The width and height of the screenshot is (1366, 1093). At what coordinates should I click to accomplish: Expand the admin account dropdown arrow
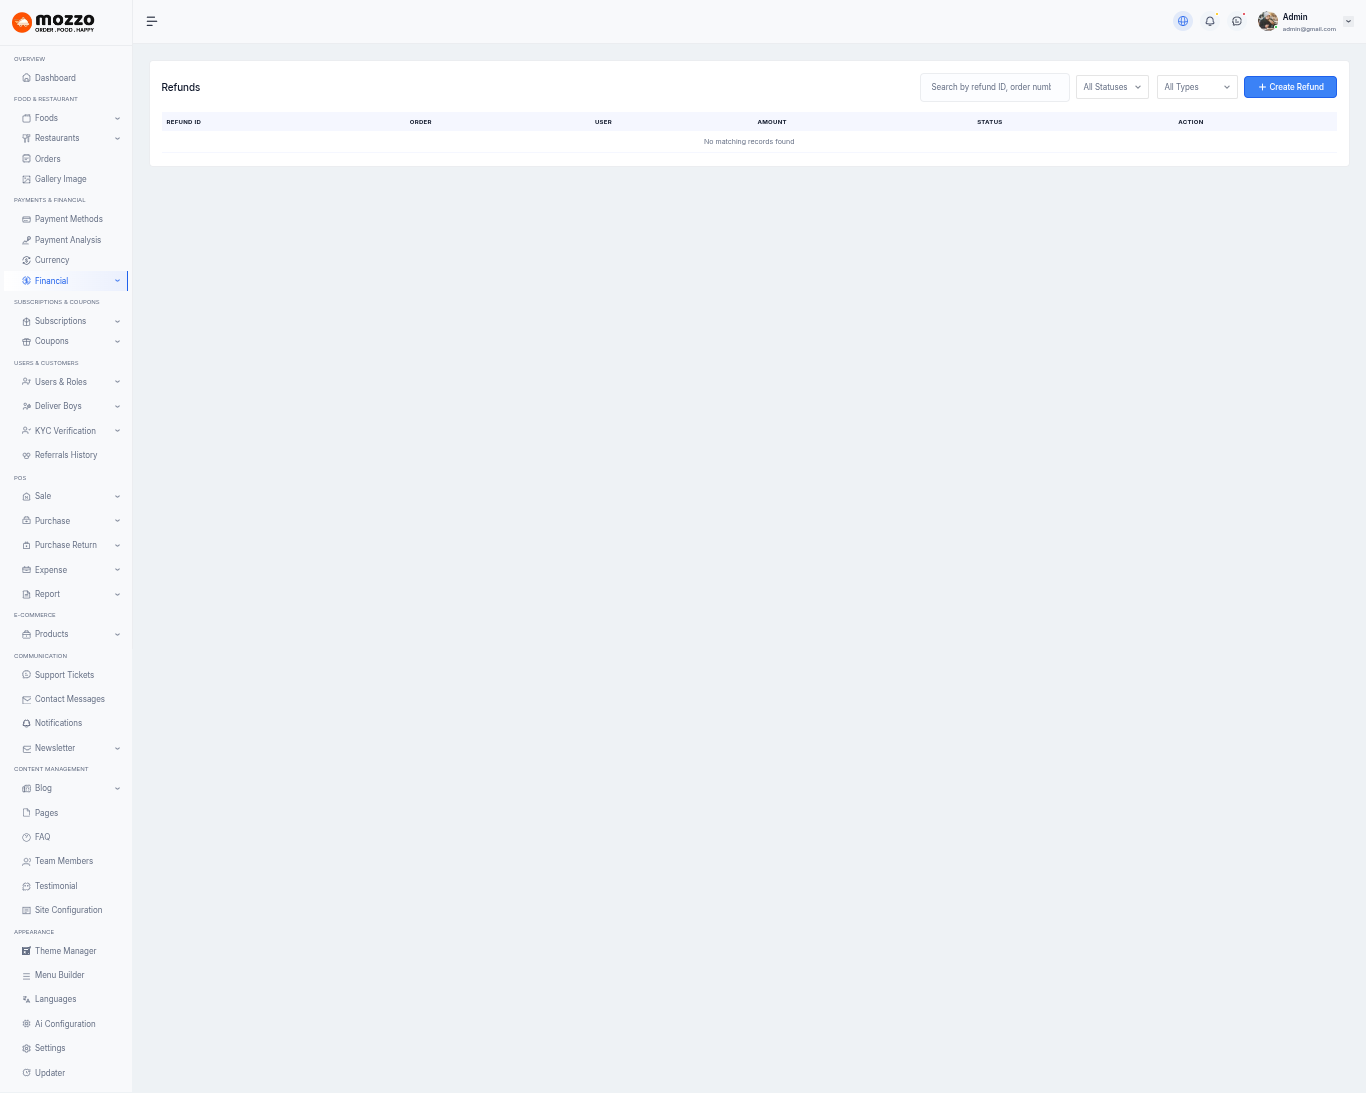coord(1348,21)
